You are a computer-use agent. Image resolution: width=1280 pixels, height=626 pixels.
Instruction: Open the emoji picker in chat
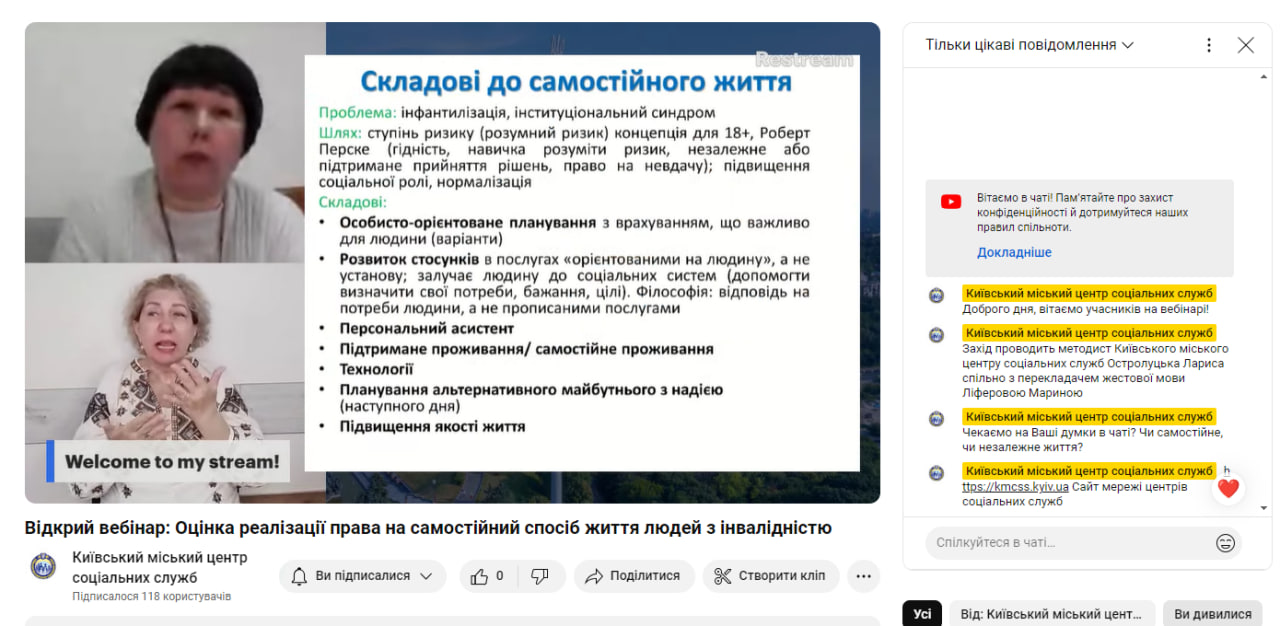1225,543
